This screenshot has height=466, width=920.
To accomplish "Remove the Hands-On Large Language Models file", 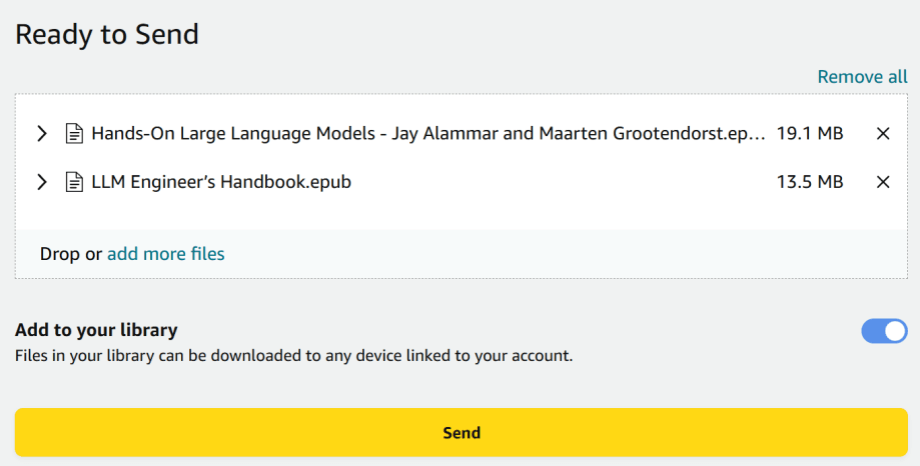I will (883, 134).
